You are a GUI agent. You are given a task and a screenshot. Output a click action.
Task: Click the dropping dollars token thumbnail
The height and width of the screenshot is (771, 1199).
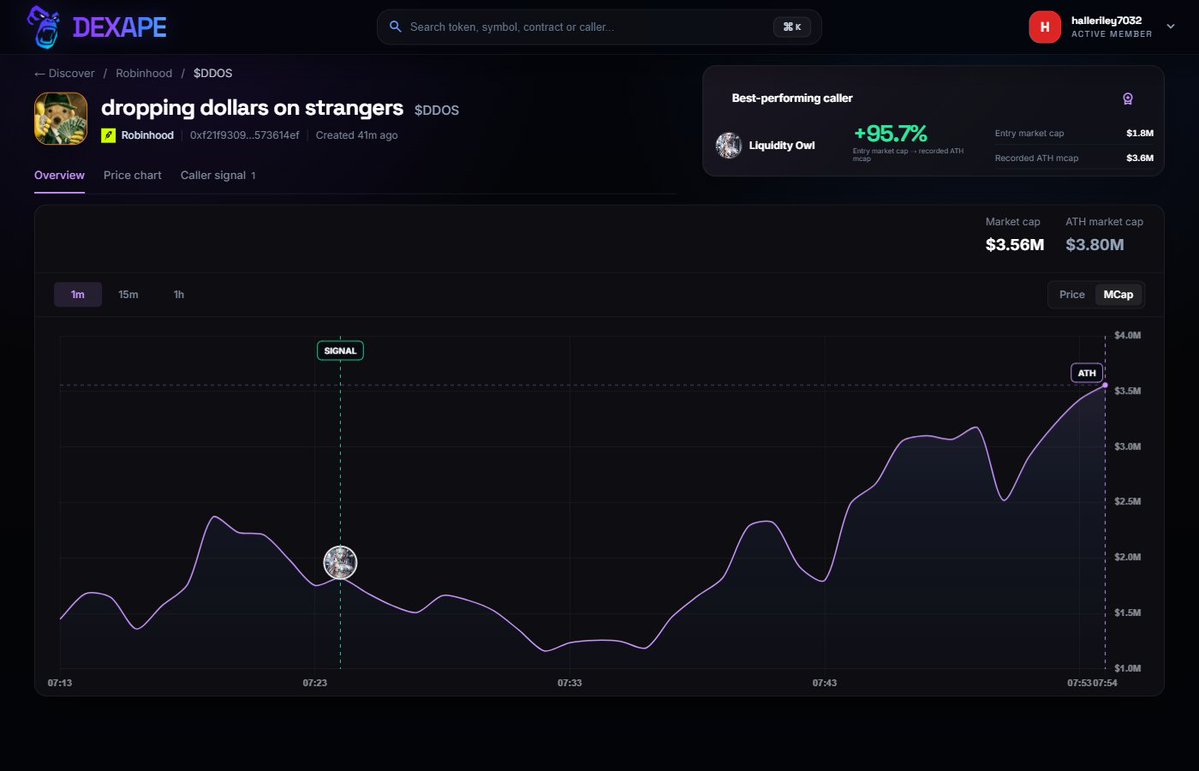60,119
